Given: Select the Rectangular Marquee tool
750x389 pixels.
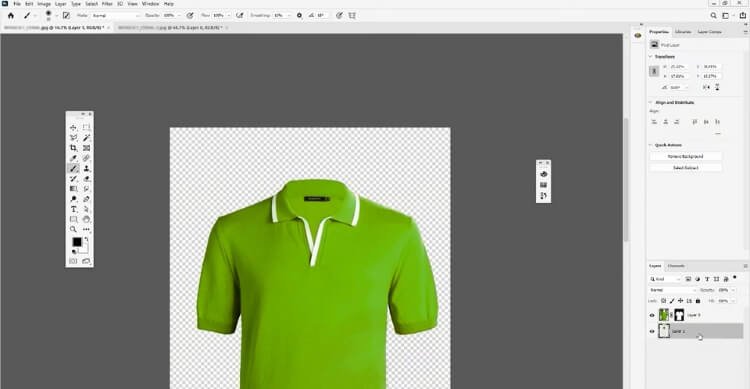Looking at the screenshot, I should (x=86, y=127).
